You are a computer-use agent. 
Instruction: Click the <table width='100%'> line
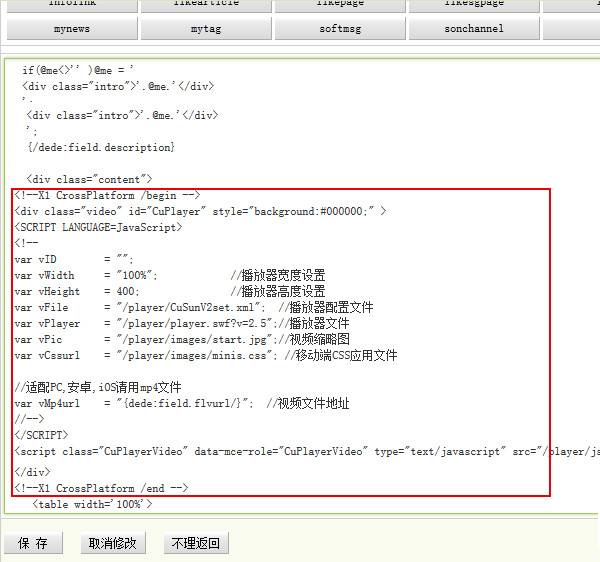coord(92,504)
